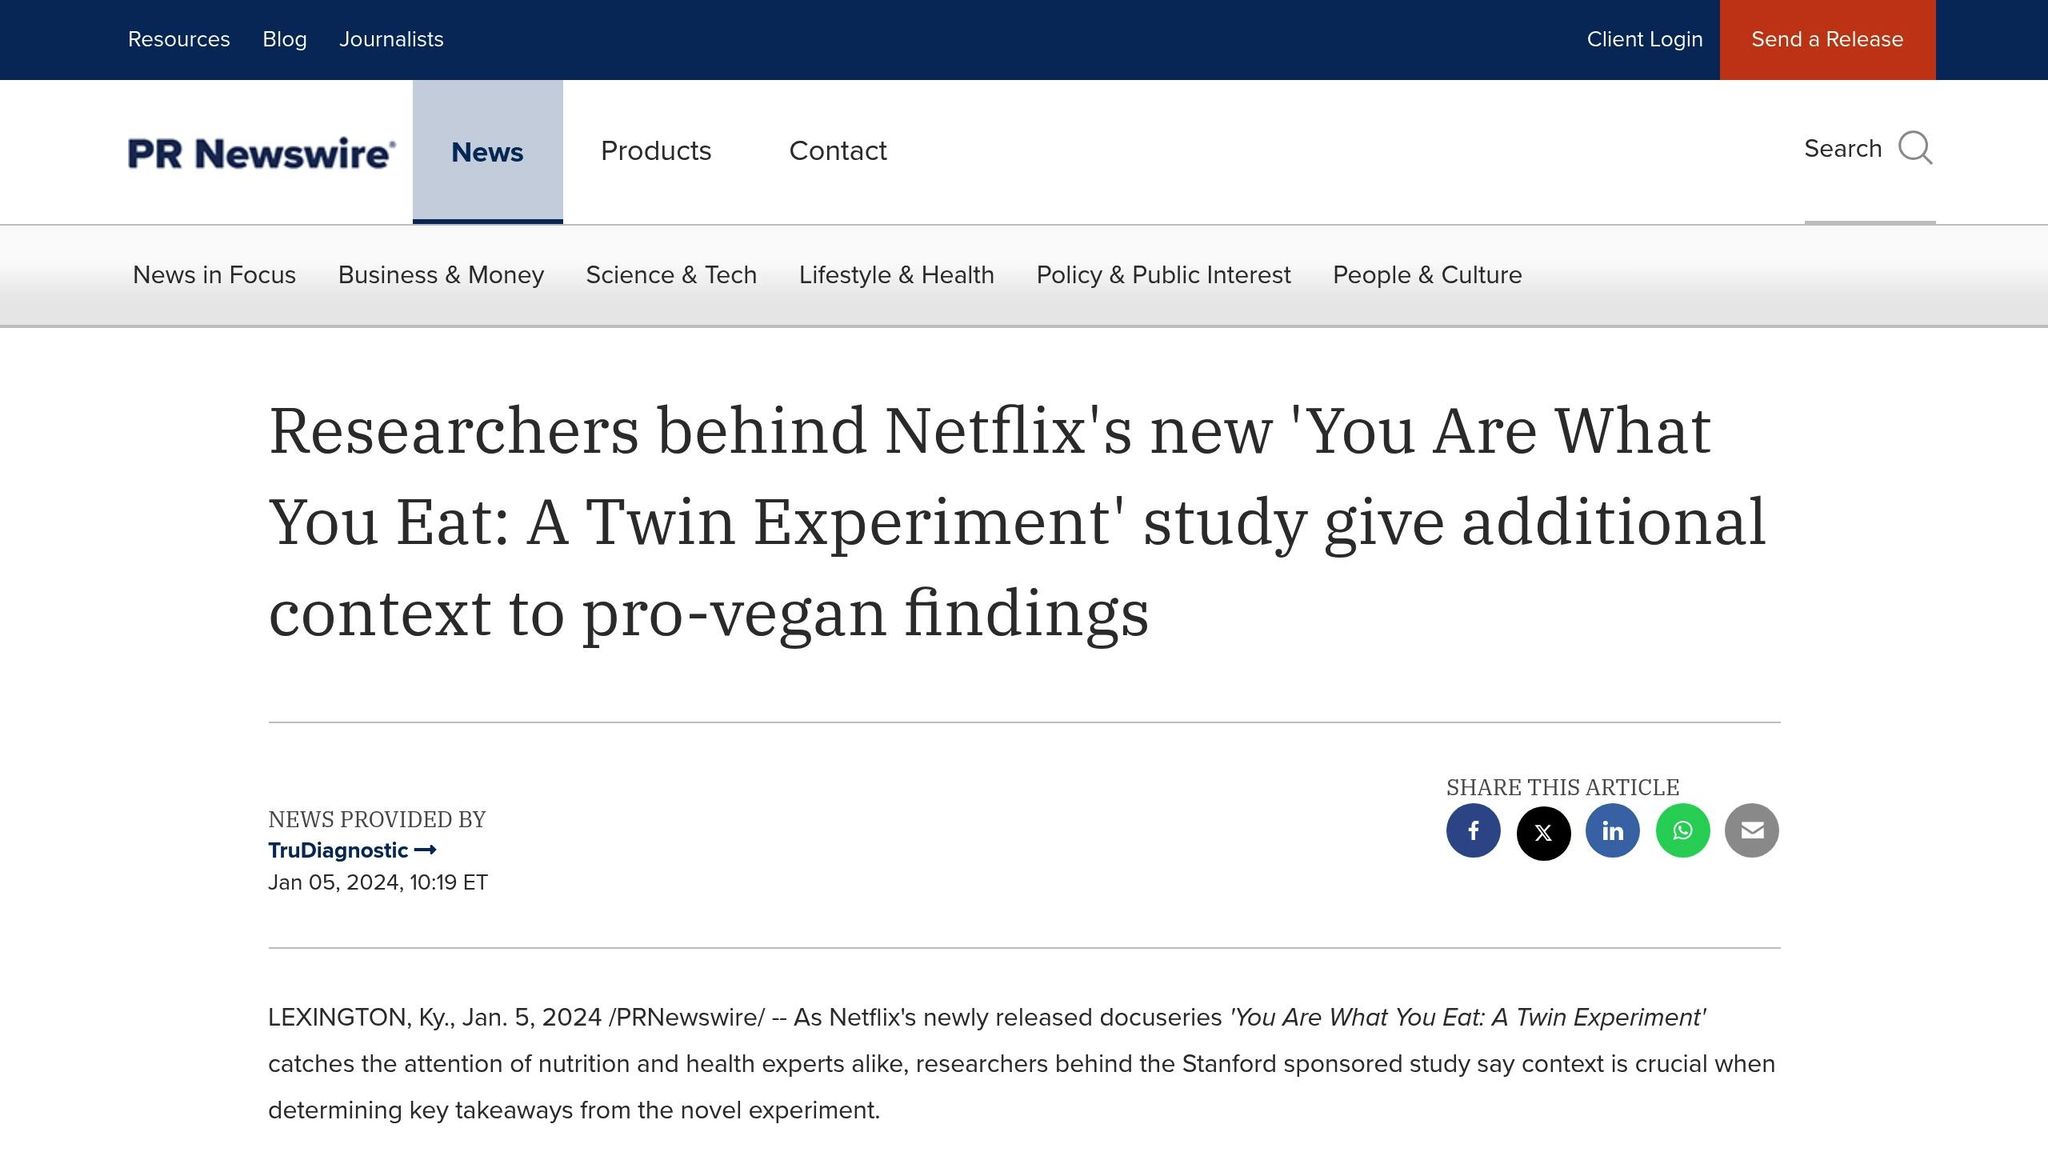
Task: Open People & Culture category
Action: [1427, 275]
